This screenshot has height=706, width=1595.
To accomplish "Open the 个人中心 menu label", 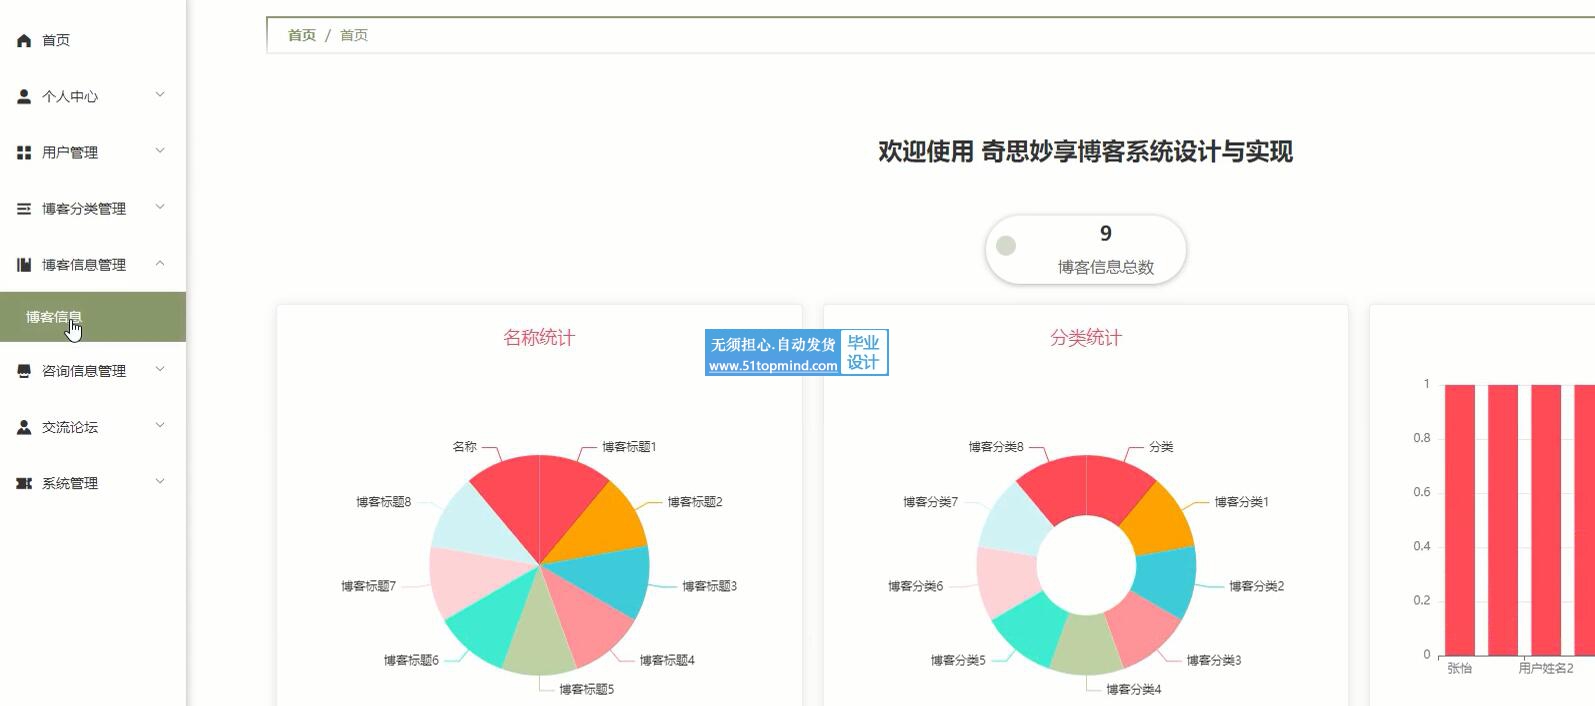I will tap(70, 96).
